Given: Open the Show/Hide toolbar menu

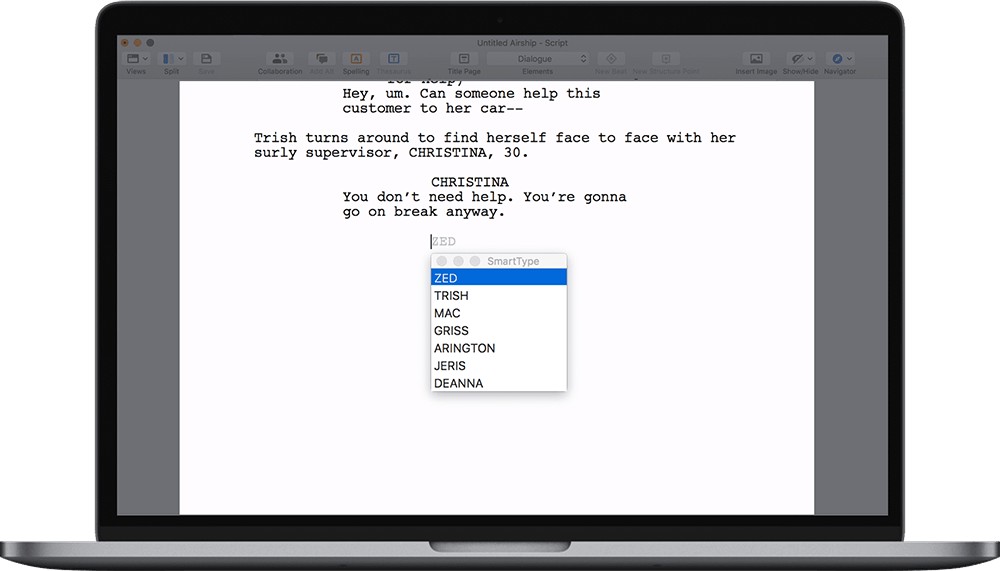Looking at the screenshot, I should [x=800, y=59].
